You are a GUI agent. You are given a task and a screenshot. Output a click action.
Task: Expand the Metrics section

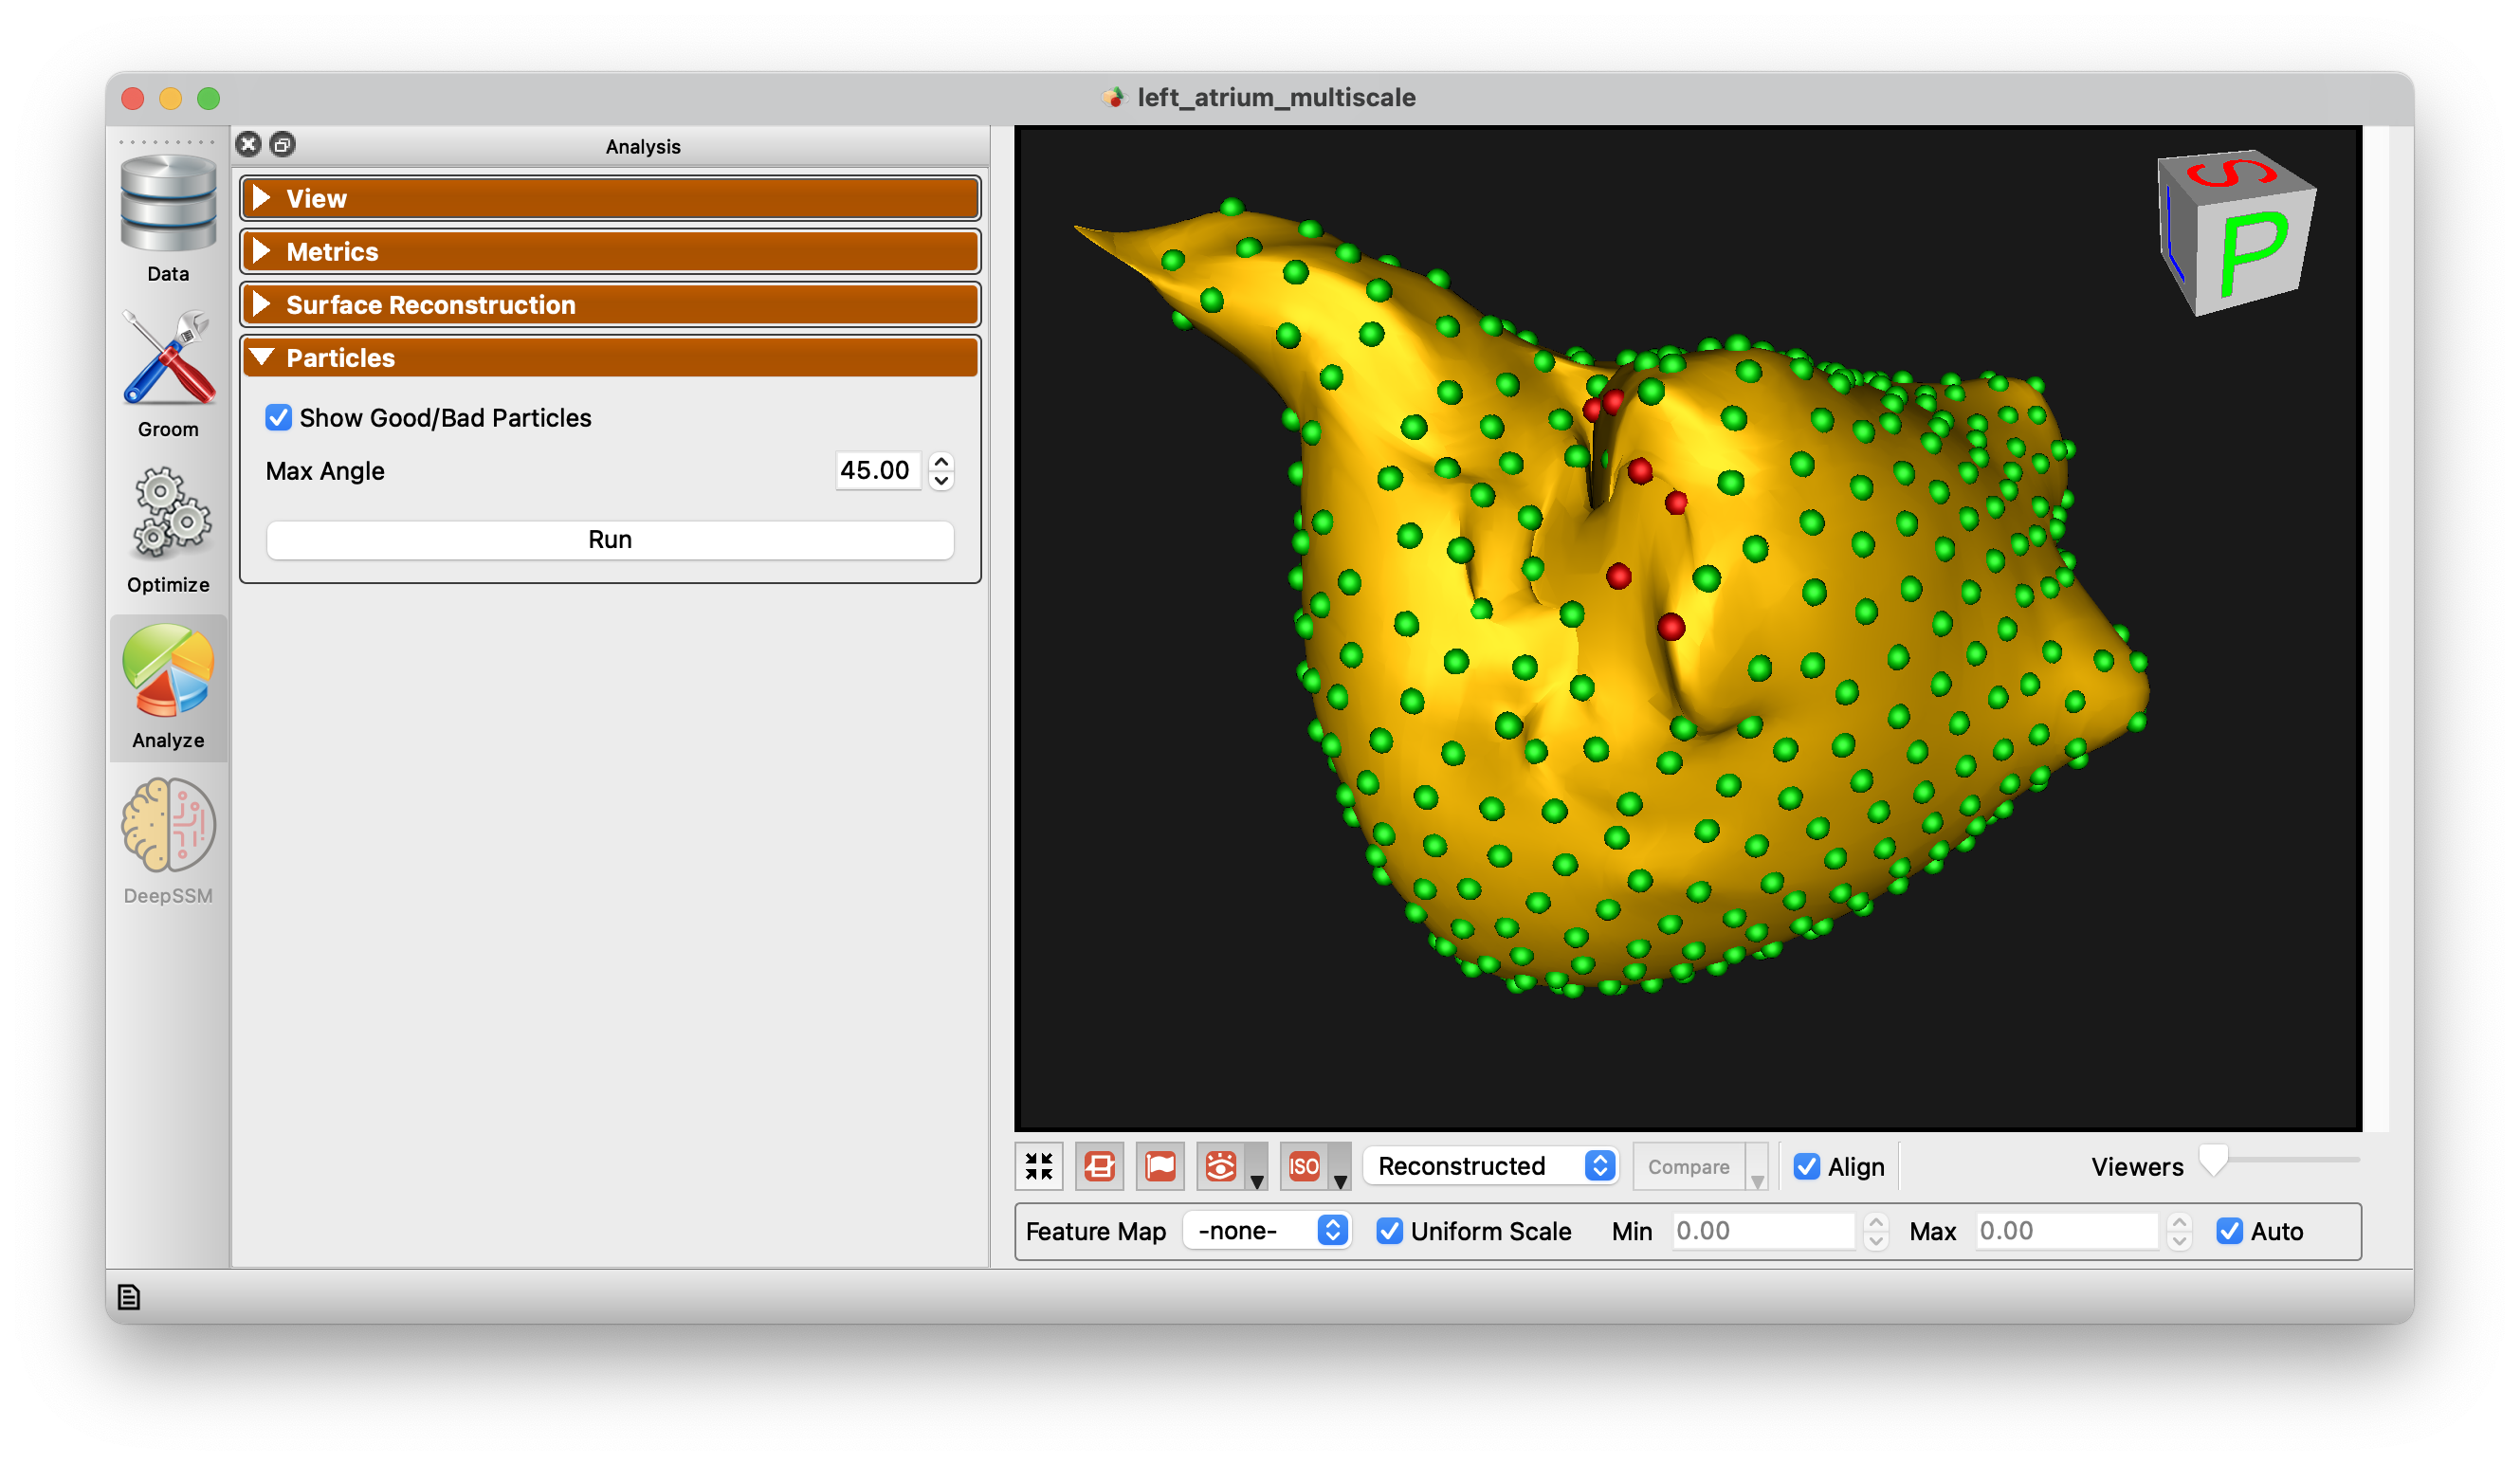click(610, 251)
